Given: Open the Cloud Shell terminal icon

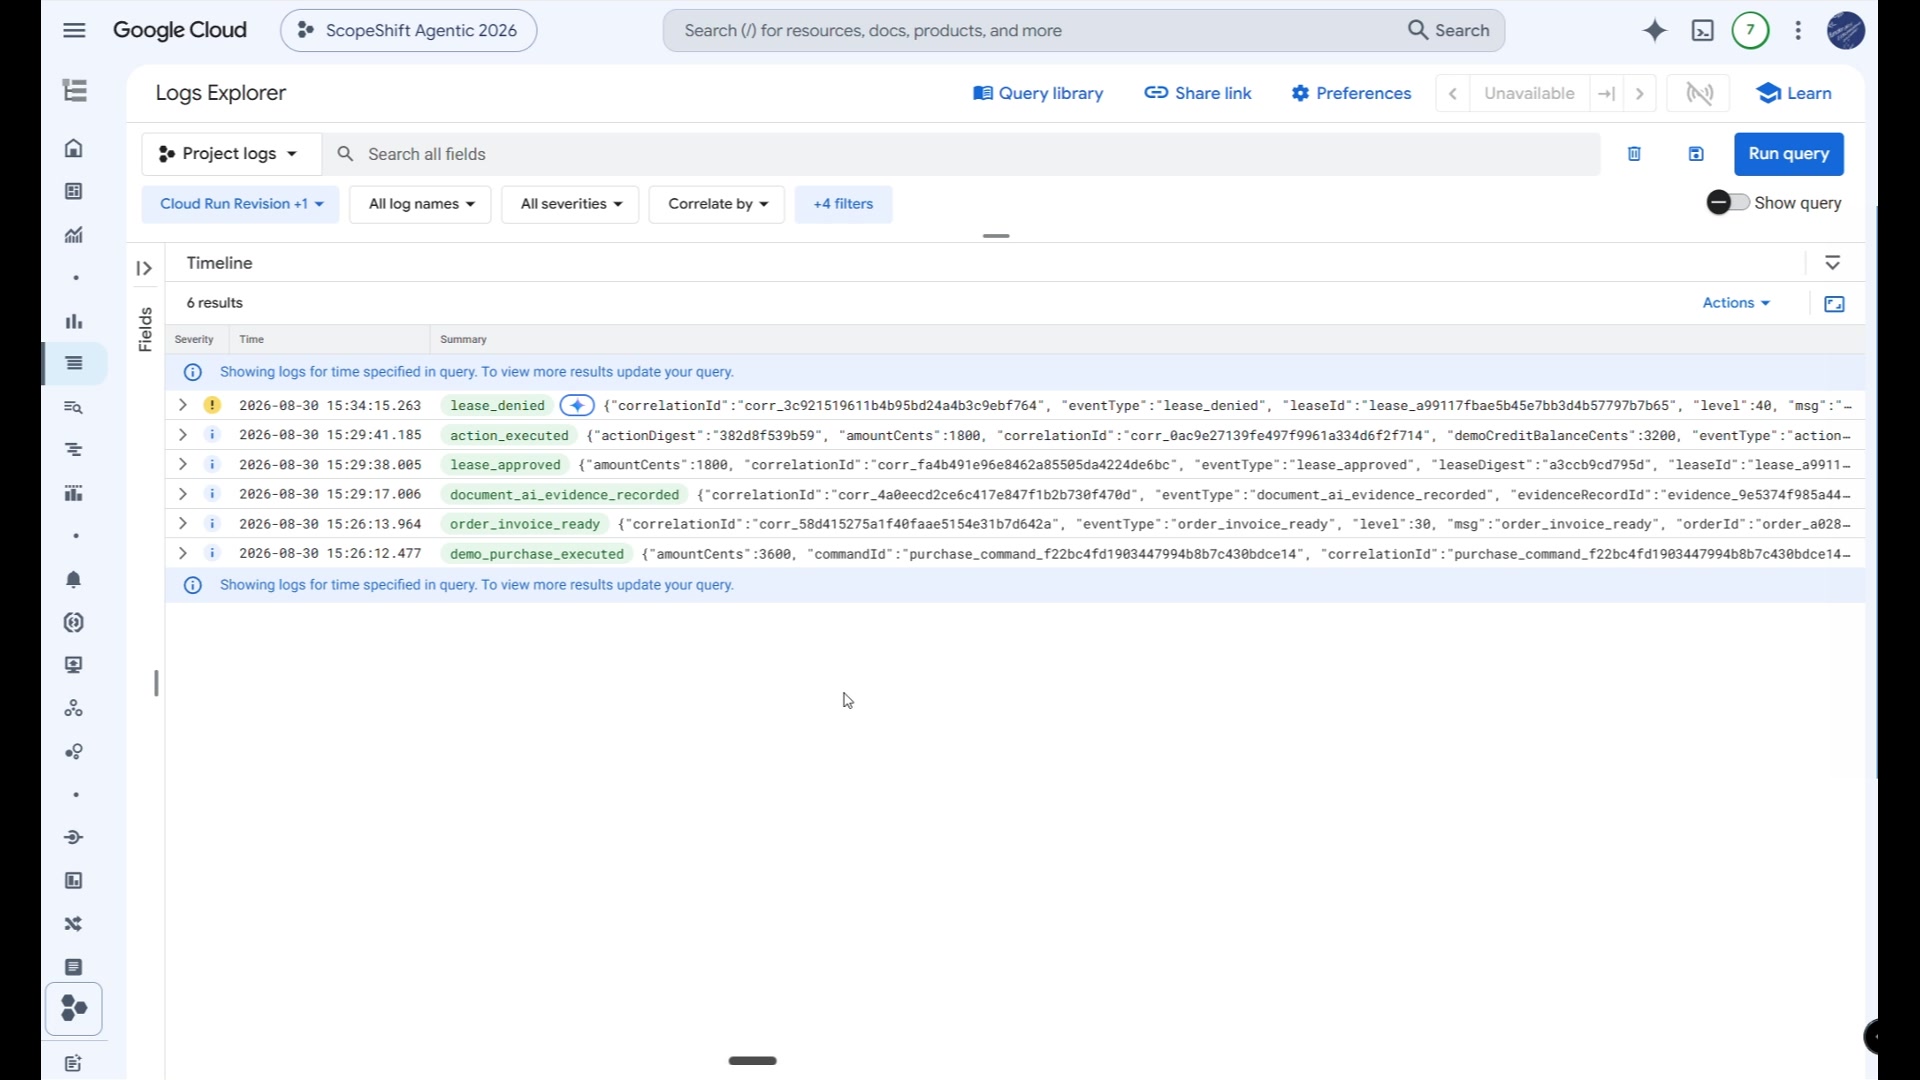Looking at the screenshot, I should (x=1702, y=31).
